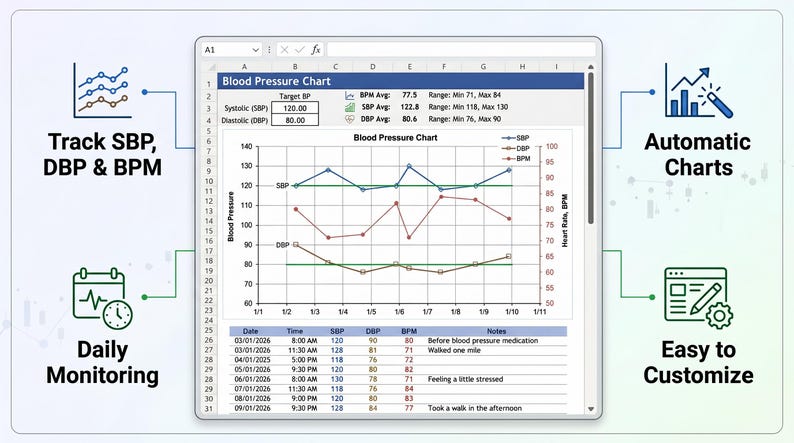Select row header 31
The image size is (794, 443).
pyautogui.click(x=209, y=408)
